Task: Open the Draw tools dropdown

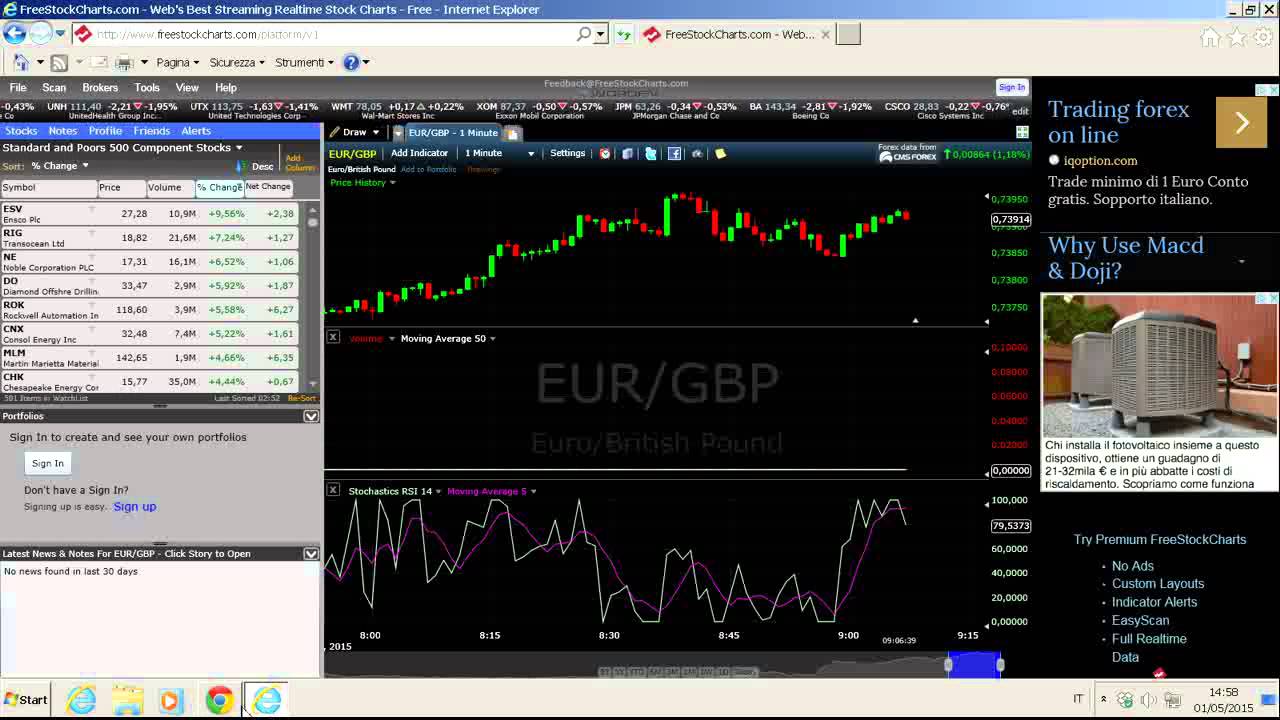Action: coord(354,132)
